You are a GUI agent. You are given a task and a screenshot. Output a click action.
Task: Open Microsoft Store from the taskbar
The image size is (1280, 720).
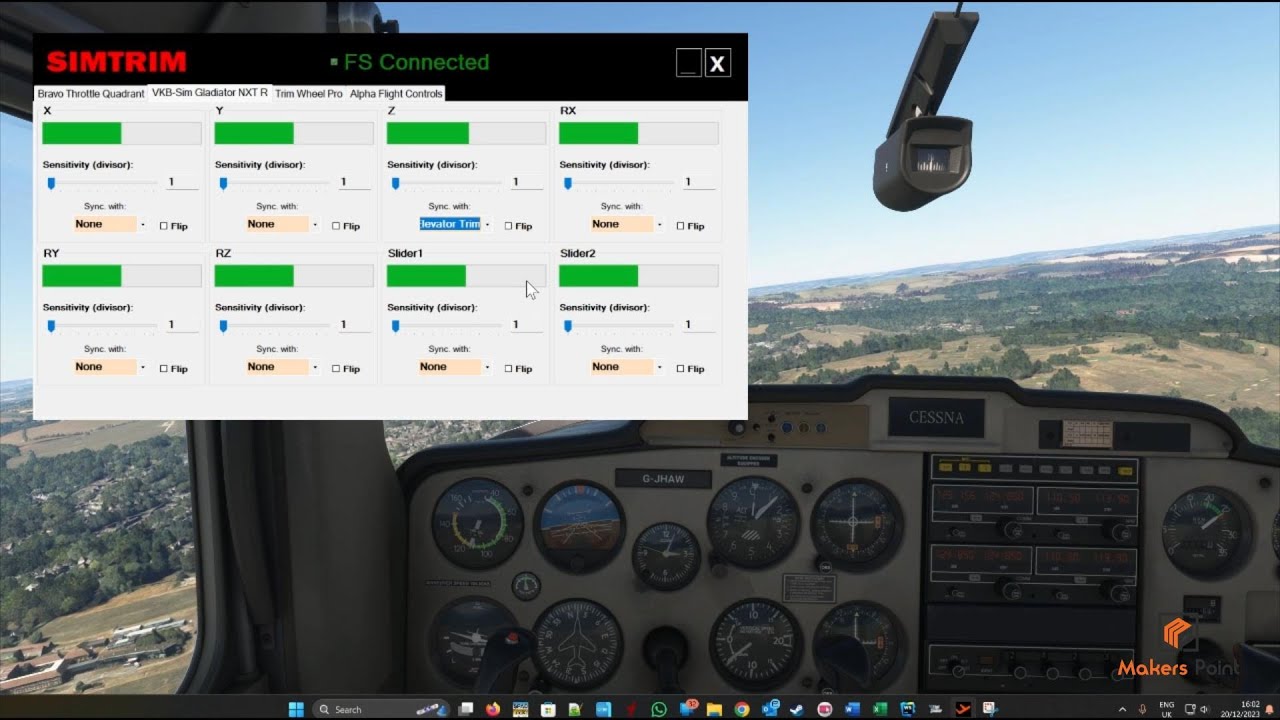[x=548, y=709]
